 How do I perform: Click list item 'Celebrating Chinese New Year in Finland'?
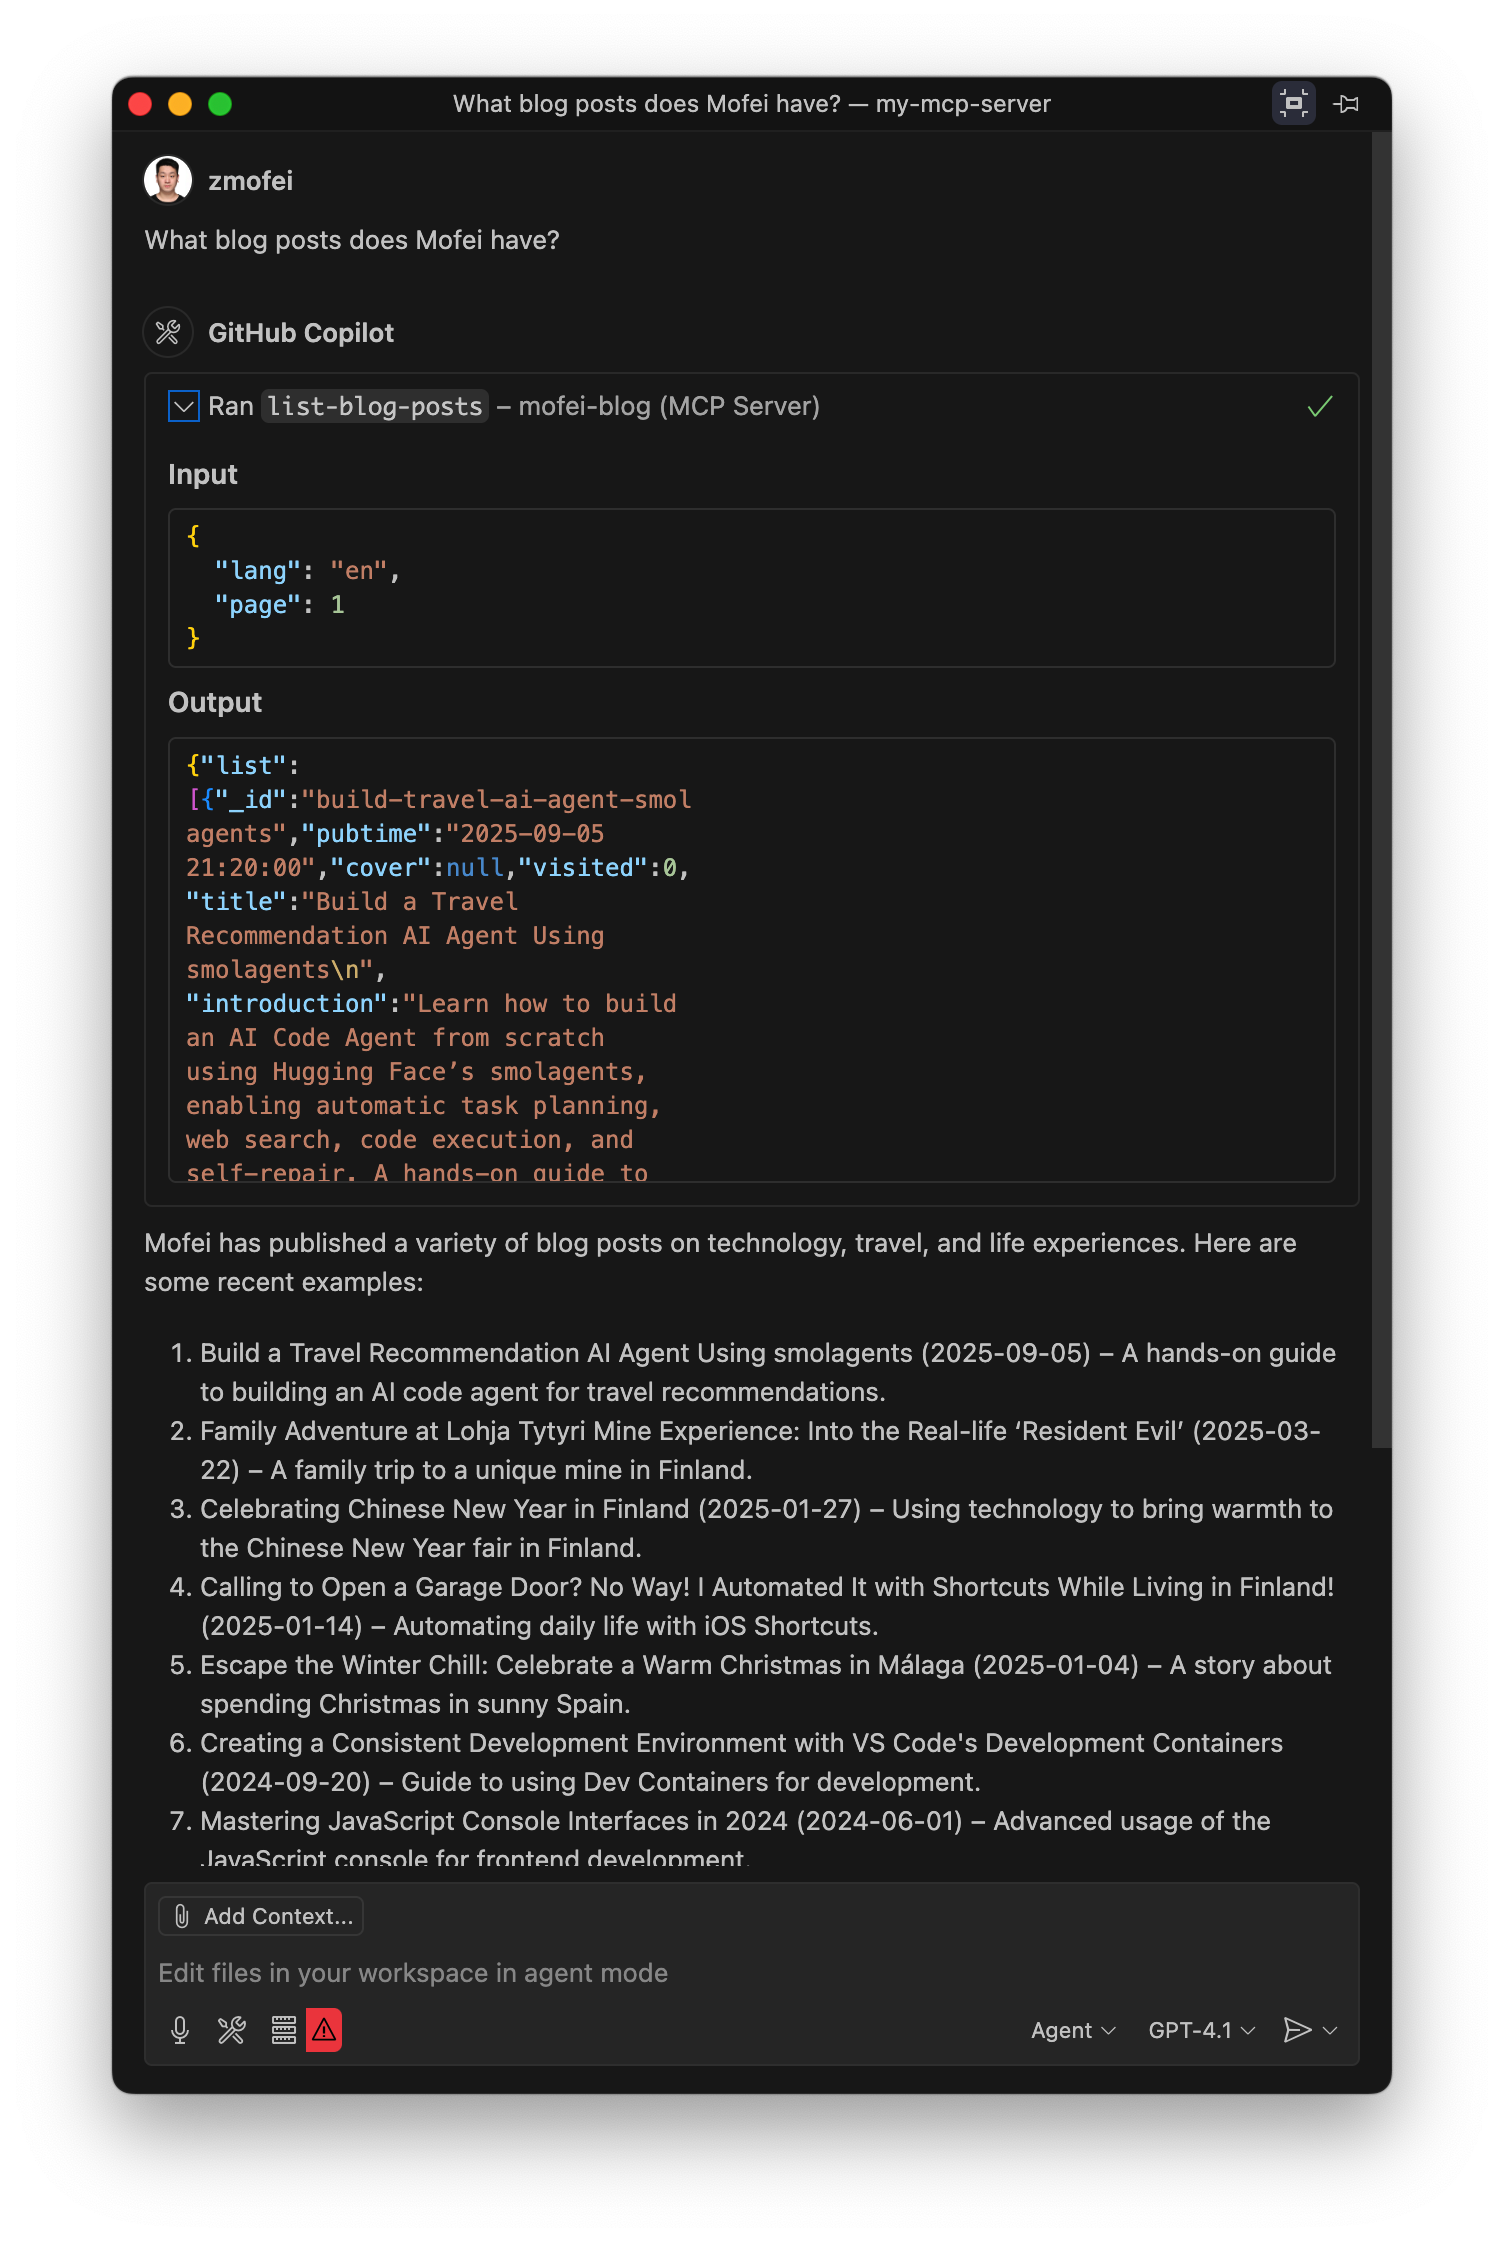766,1528
